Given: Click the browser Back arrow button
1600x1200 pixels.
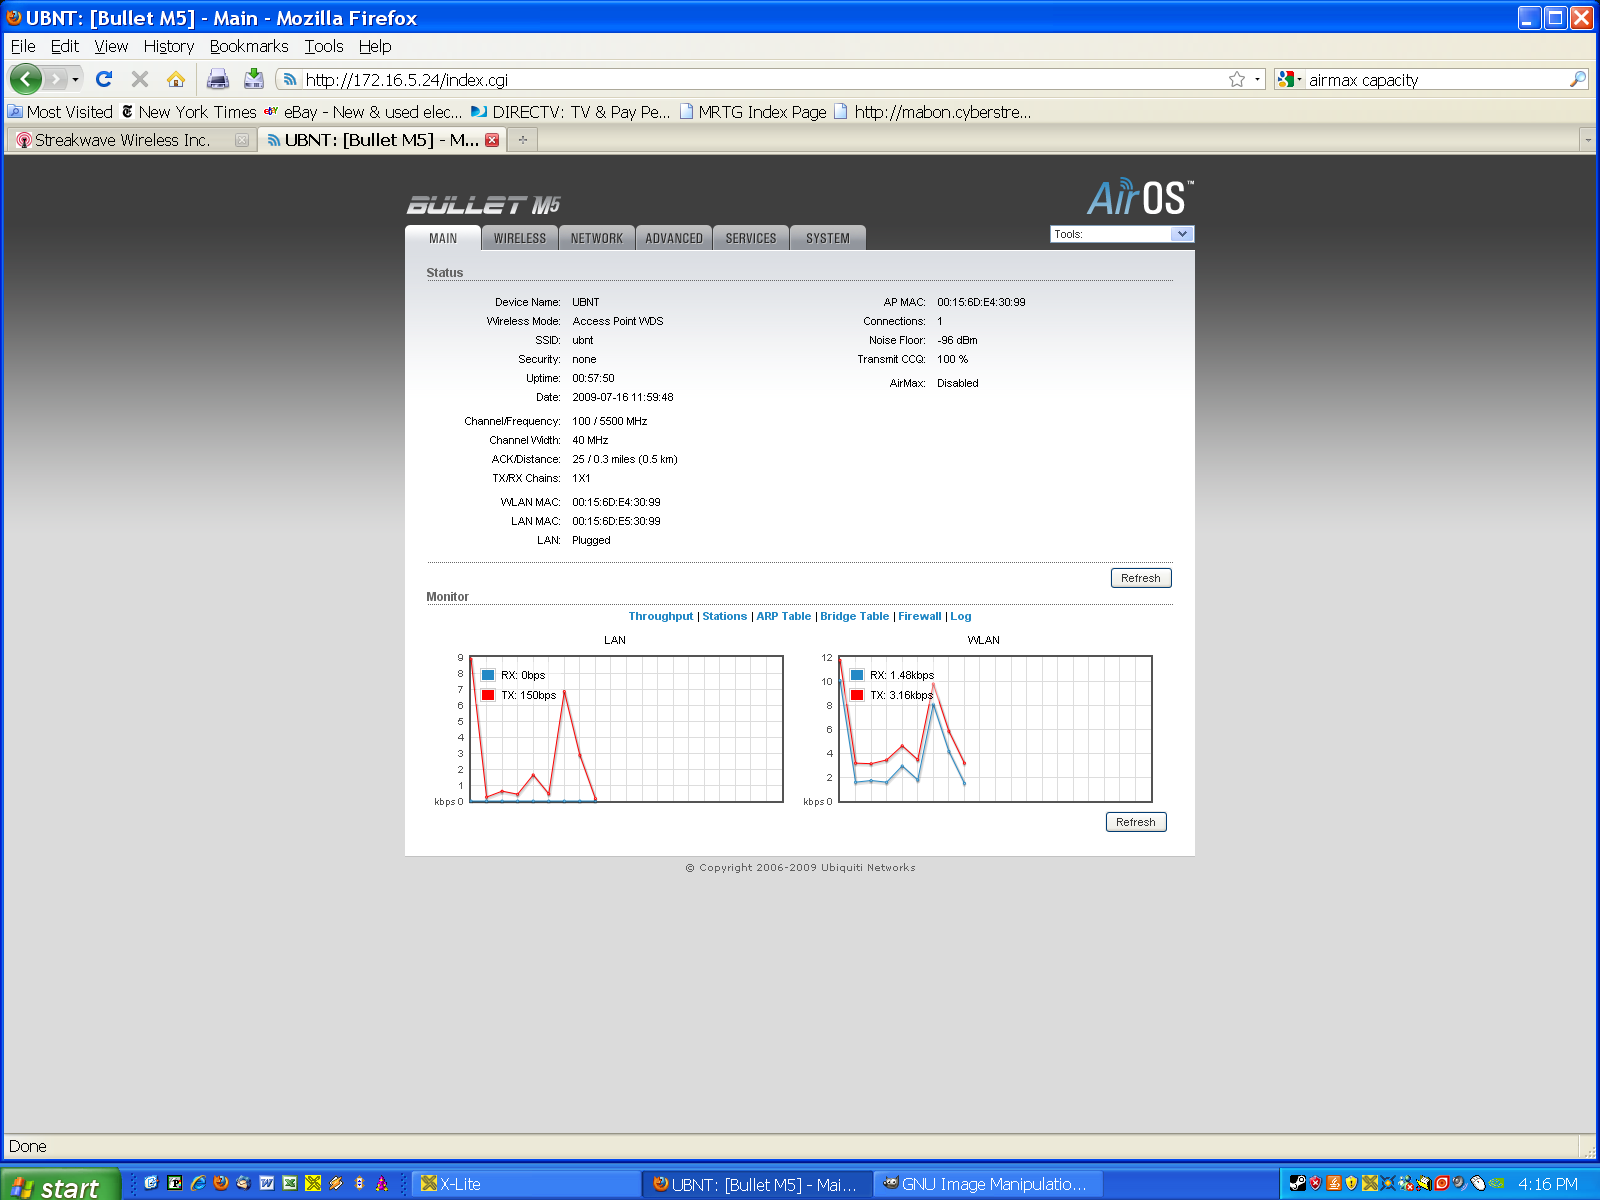Looking at the screenshot, I should [26, 79].
